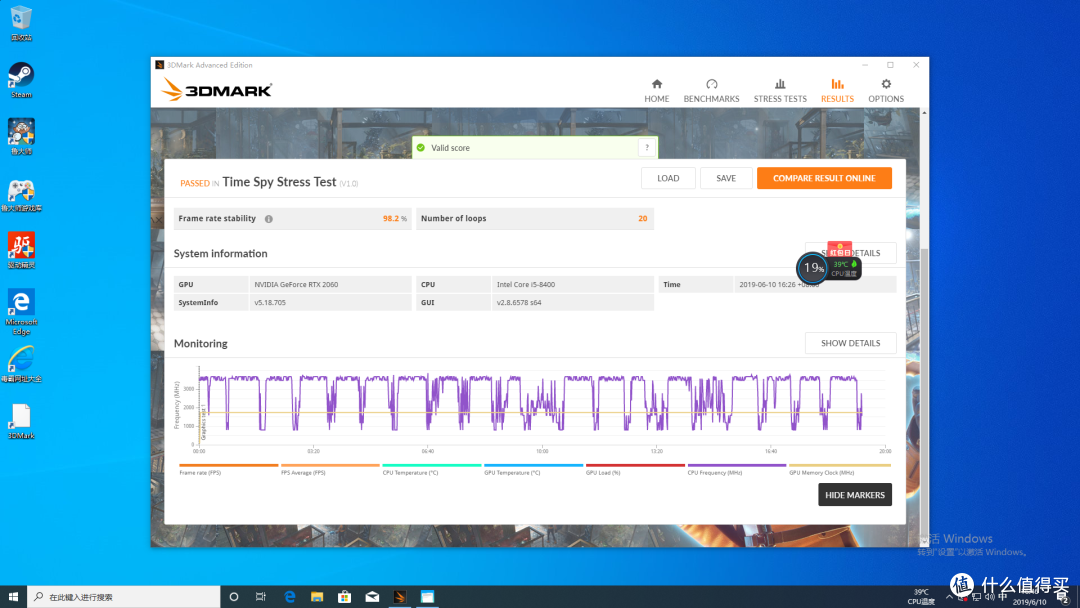The image size is (1080, 608).
Task: Click the Frame rate stability info icon
Action: coord(269,219)
